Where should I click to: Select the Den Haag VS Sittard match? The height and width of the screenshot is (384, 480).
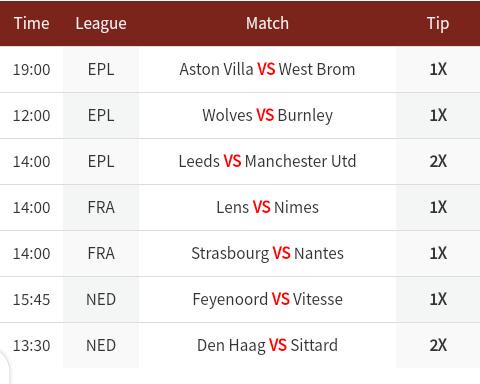tap(267, 346)
